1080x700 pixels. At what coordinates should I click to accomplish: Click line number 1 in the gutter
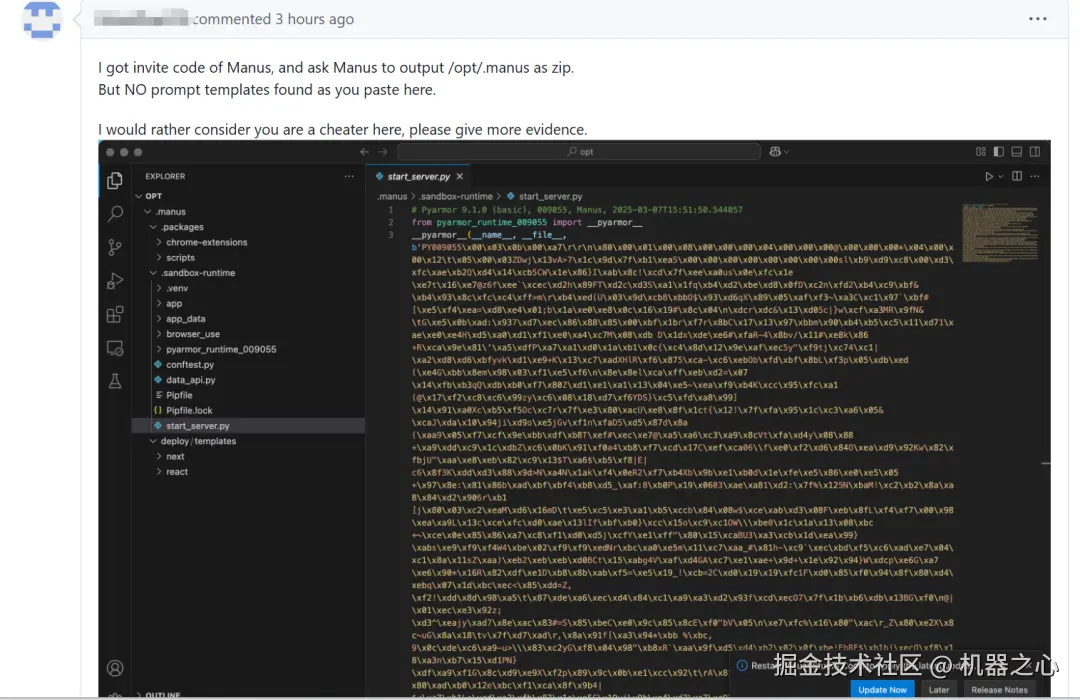[391, 209]
